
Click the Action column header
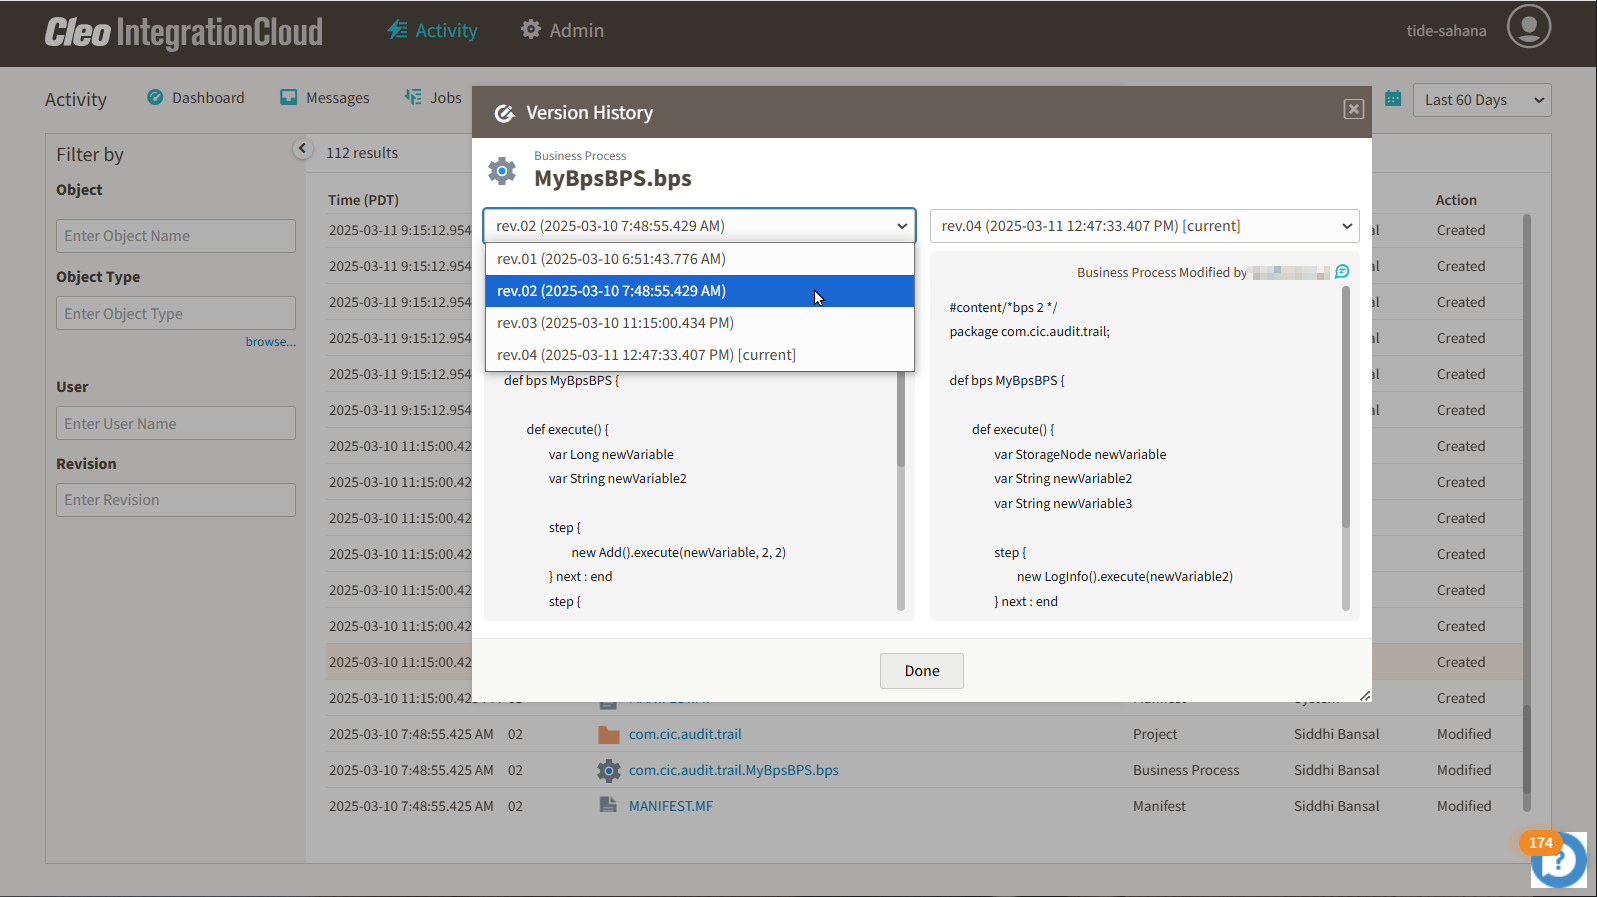point(1456,200)
